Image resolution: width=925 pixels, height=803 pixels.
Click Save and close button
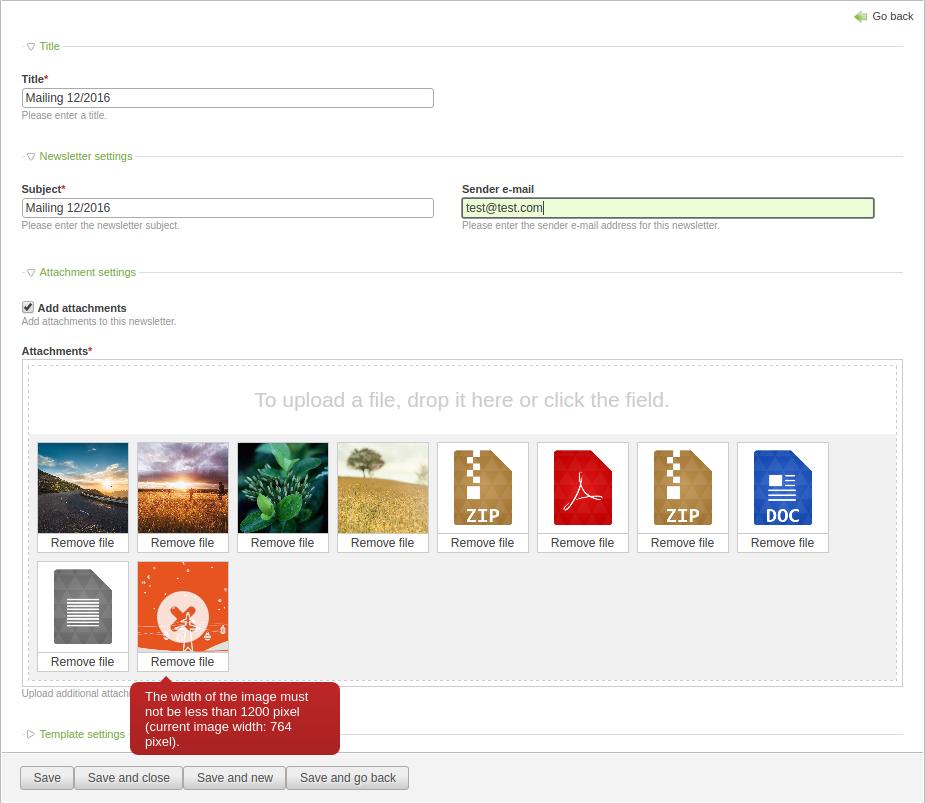(x=128, y=778)
